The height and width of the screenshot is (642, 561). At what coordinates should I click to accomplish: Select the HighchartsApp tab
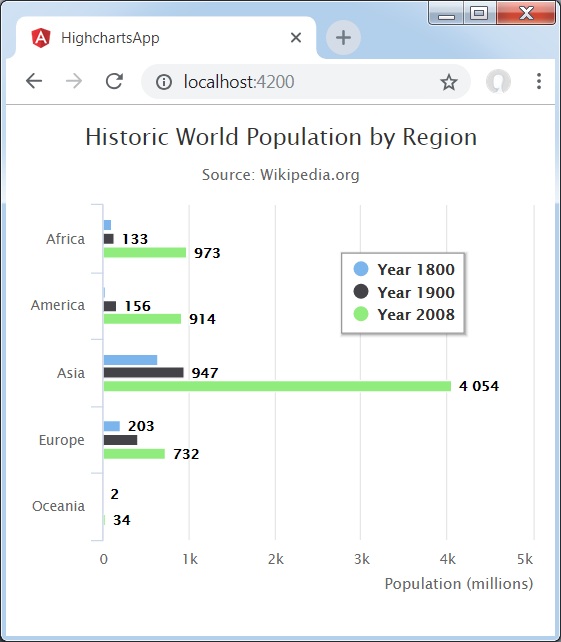166,38
